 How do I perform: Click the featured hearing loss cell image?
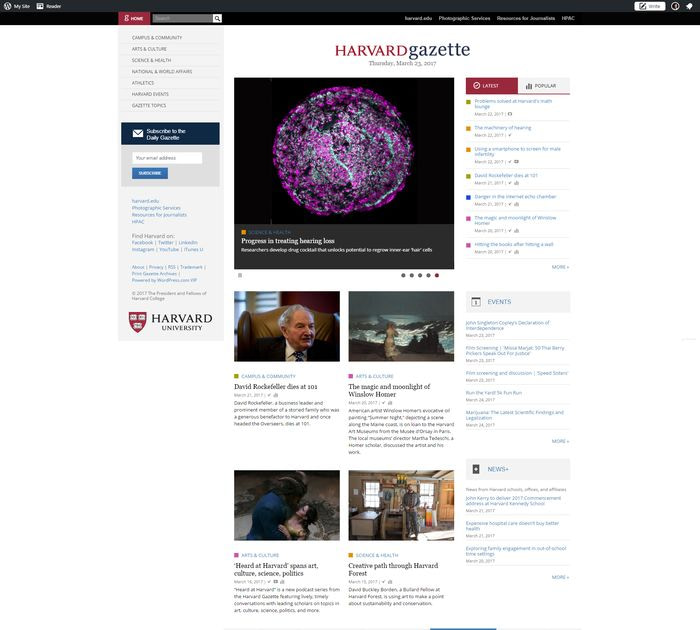344,150
